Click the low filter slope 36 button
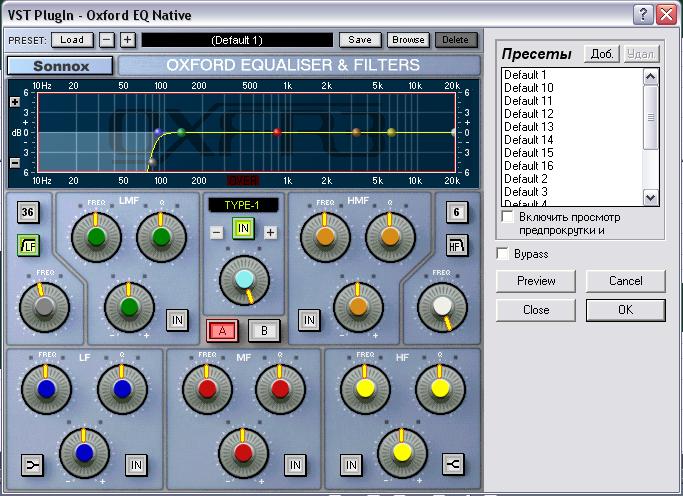The image size is (683, 496). pyautogui.click(x=28, y=212)
